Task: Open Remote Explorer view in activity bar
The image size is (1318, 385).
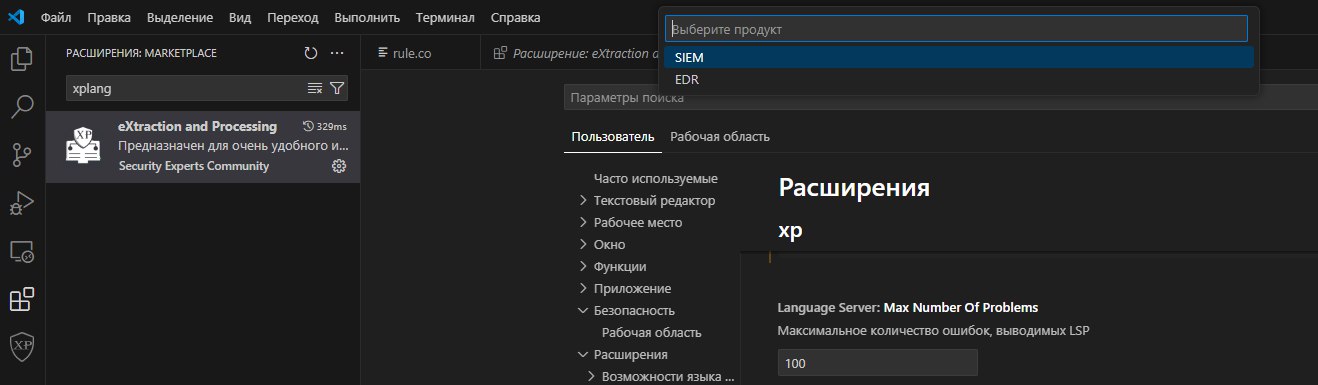Action: pyautogui.click(x=22, y=251)
